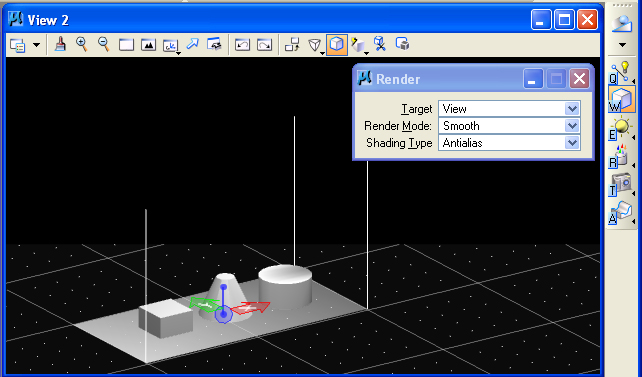
Task: Click the Target field showing View
Action: click(x=509, y=109)
